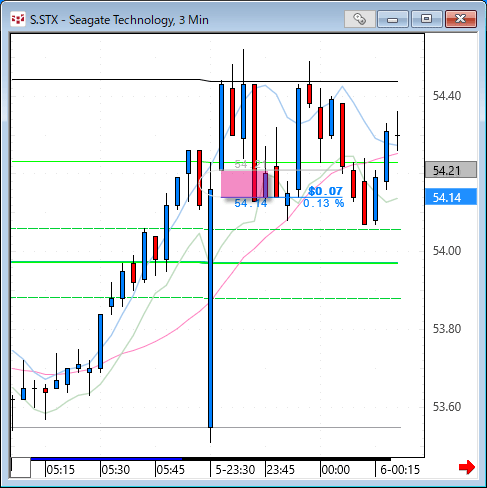Click the blue 54.14 price marker
Image resolution: width=487 pixels, height=488 pixels.
click(x=451, y=197)
